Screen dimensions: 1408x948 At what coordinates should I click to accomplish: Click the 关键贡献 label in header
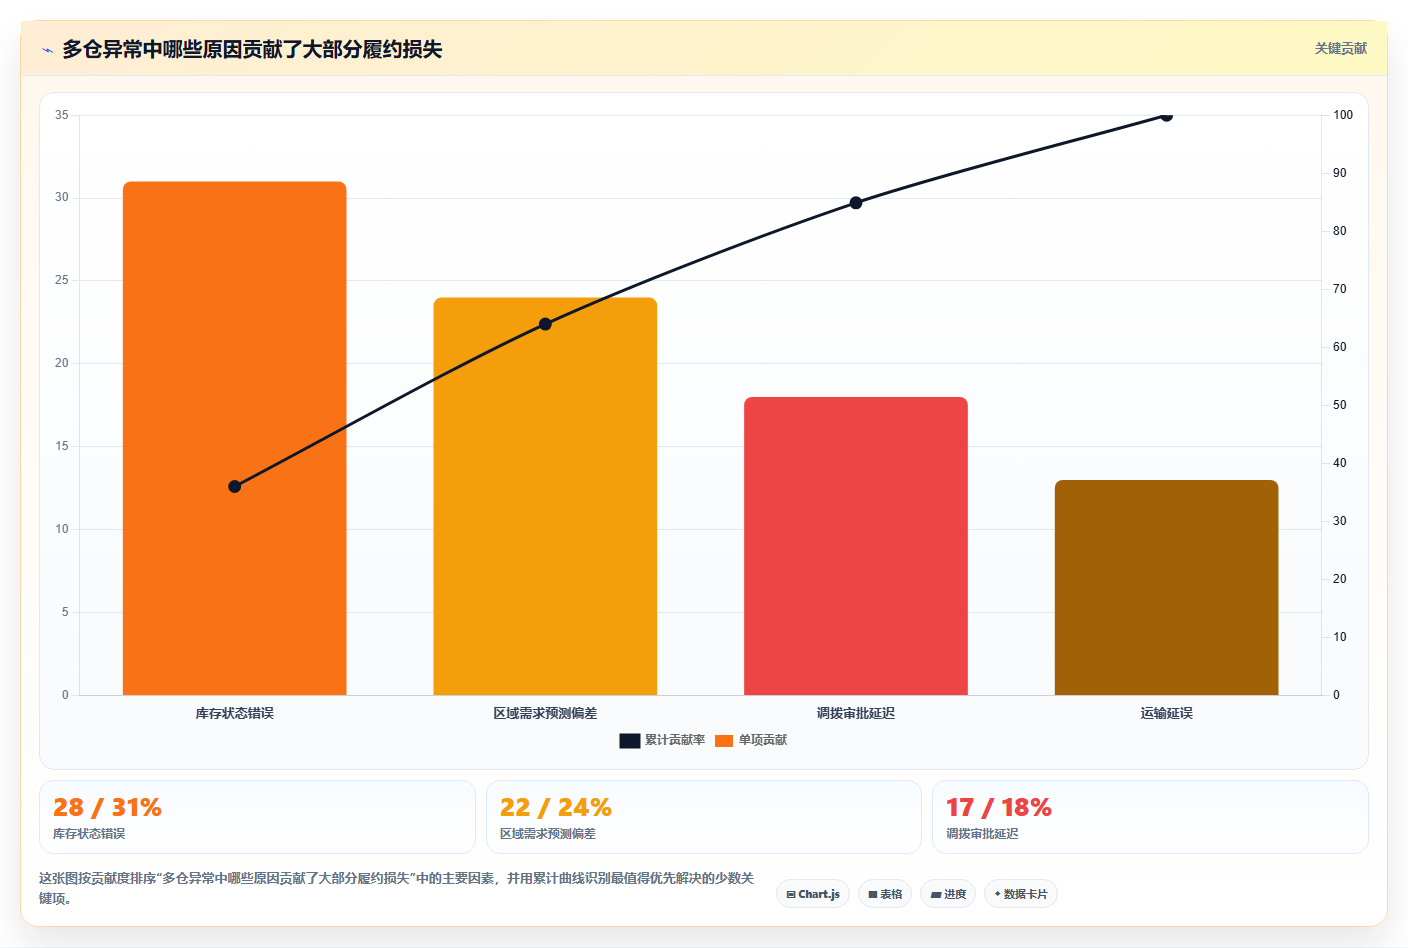pos(1340,49)
